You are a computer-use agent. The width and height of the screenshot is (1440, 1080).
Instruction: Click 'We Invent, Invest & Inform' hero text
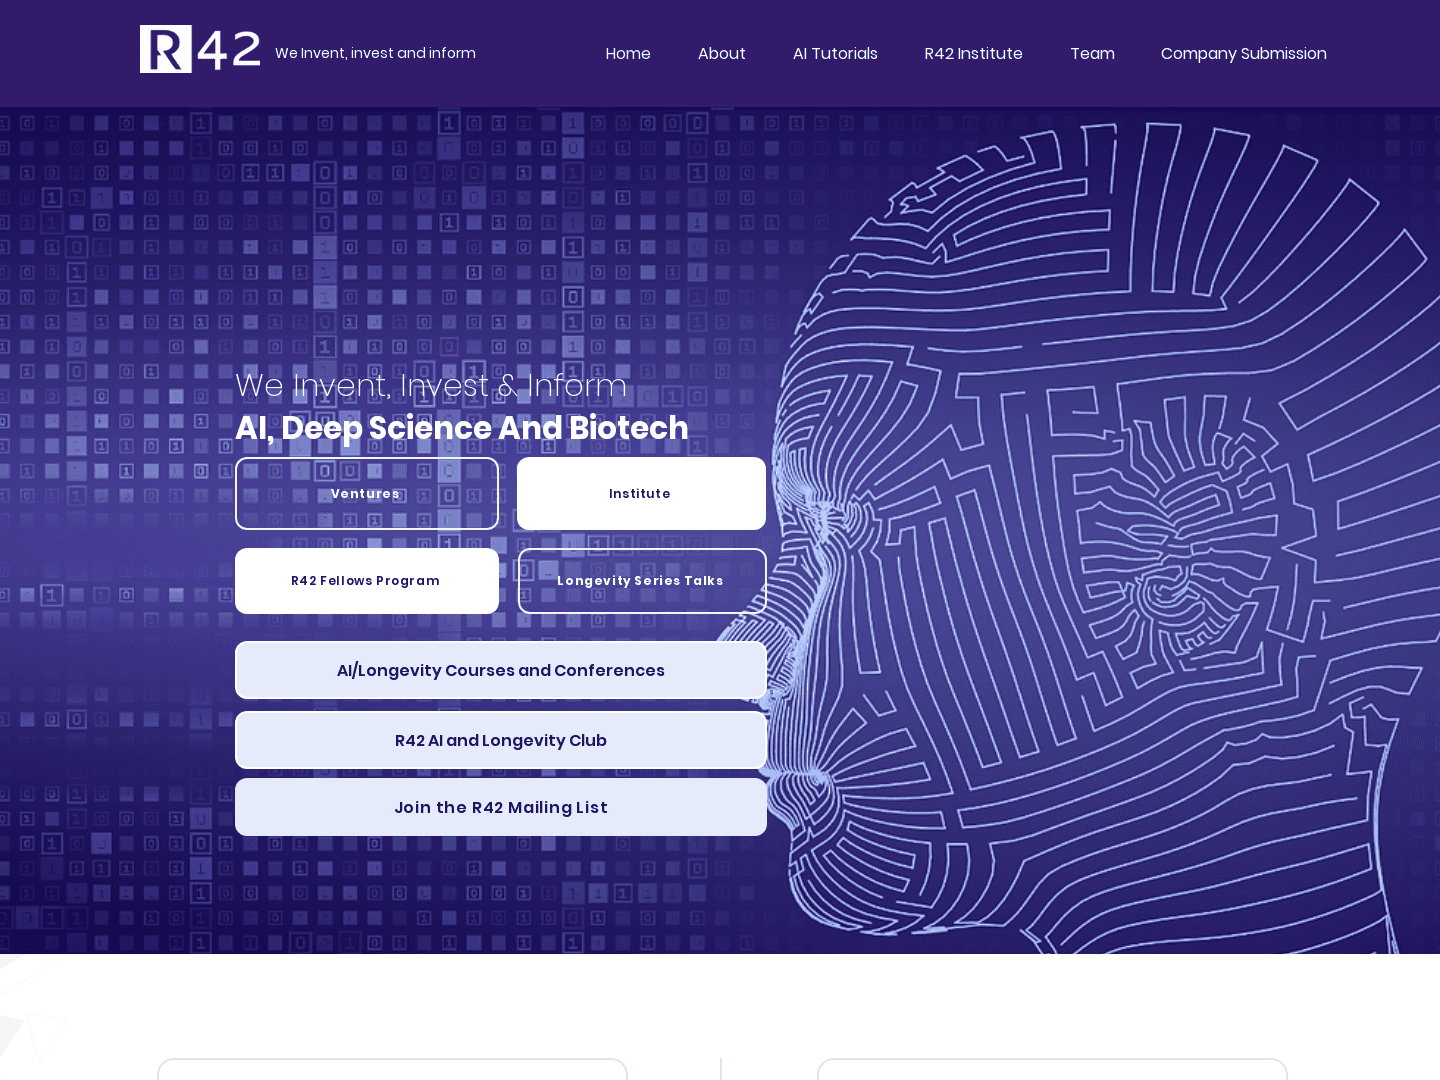click(x=431, y=385)
